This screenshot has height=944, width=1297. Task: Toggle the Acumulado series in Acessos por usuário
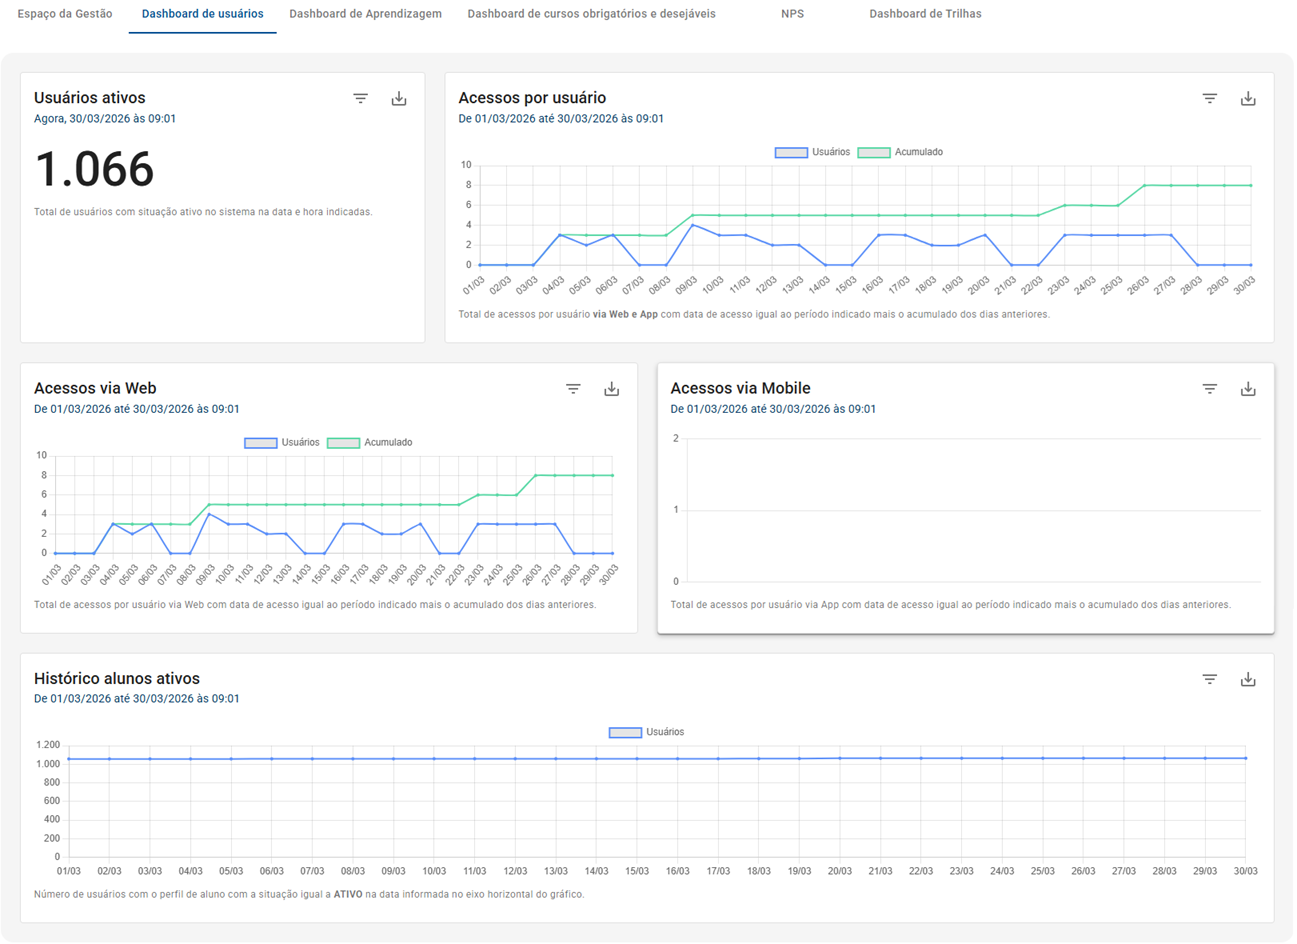tap(912, 151)
